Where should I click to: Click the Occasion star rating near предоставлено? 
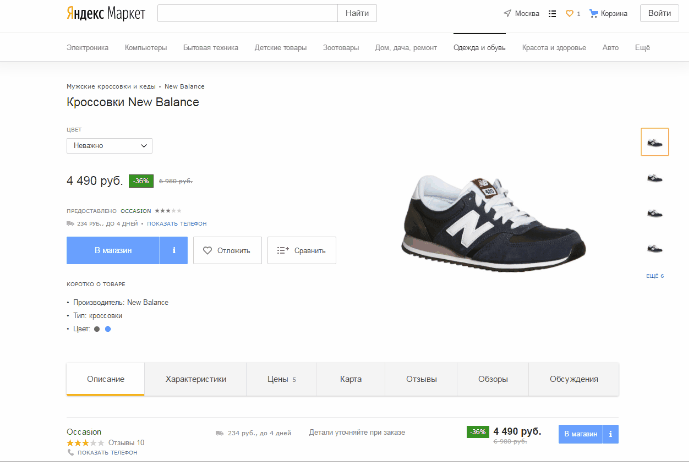(168, 211)
